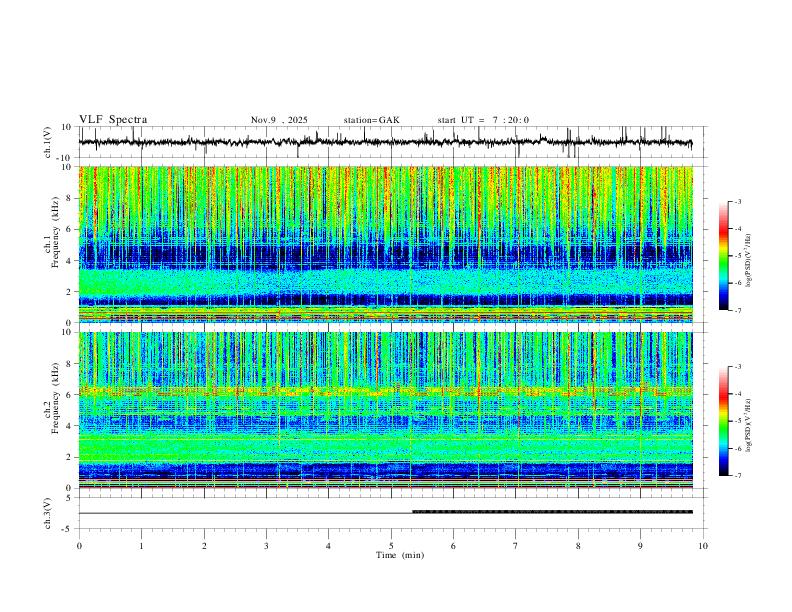
Task: Click the "6" kHz tick on ch.2 spectrogram axis
Action: pos(70,395)
